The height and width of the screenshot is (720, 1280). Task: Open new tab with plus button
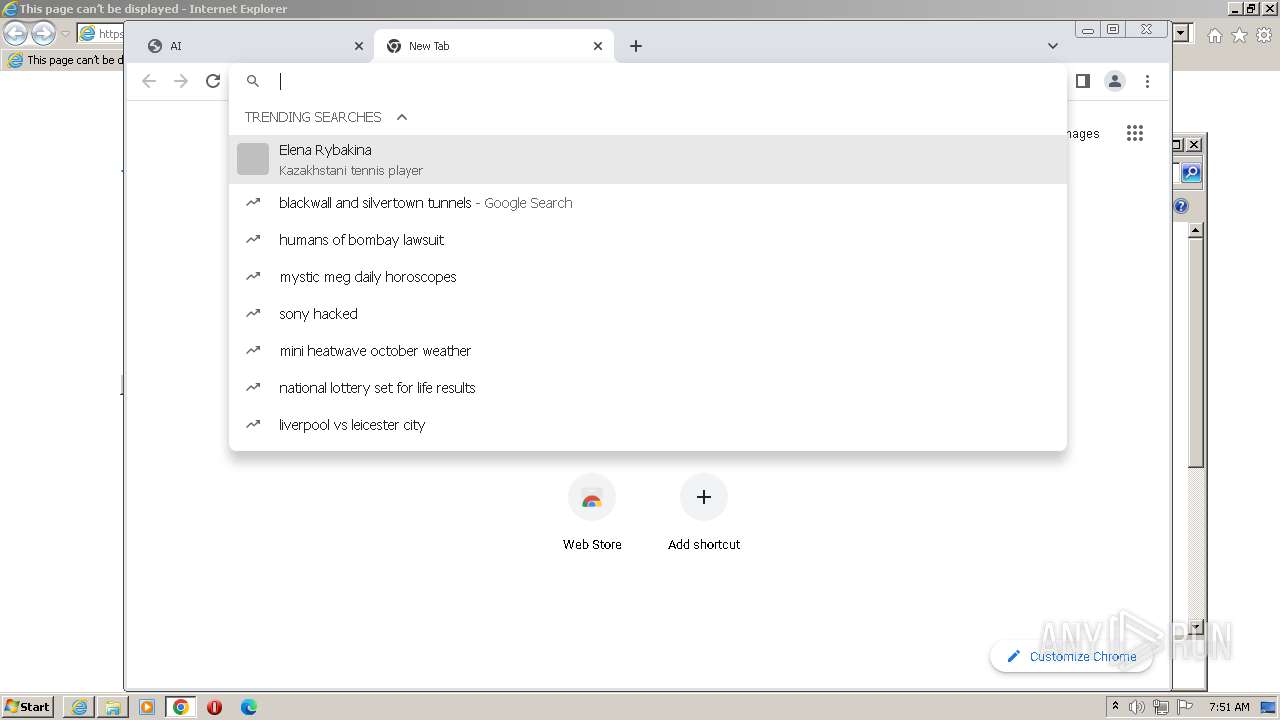click(636, 46)
